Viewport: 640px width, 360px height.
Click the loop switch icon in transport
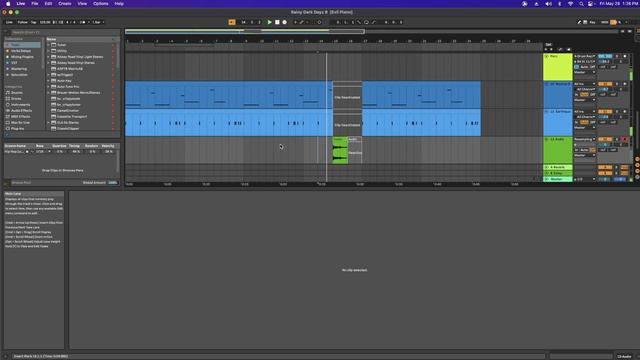pyautogui.click(x=366, y=22)
